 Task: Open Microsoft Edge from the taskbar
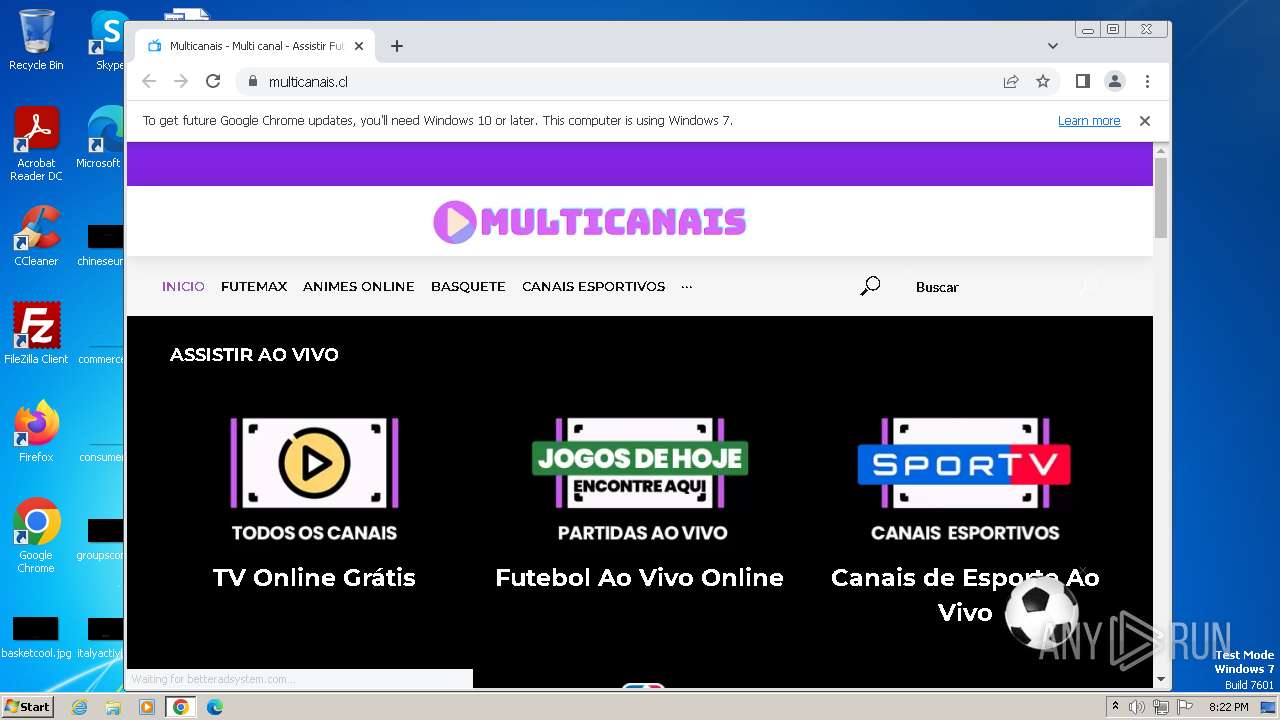click(215, 707)
